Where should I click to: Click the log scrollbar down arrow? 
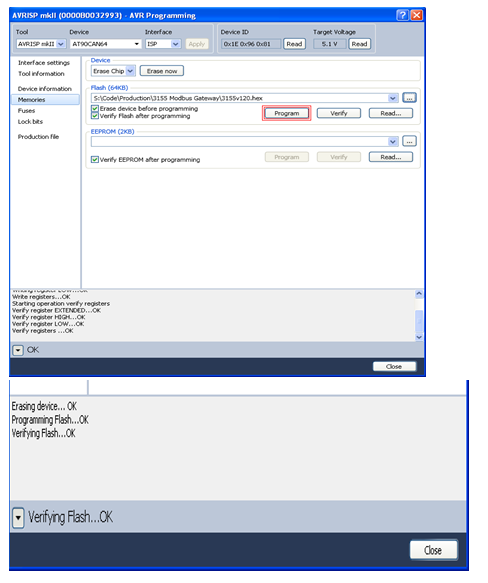click(419, 337)
